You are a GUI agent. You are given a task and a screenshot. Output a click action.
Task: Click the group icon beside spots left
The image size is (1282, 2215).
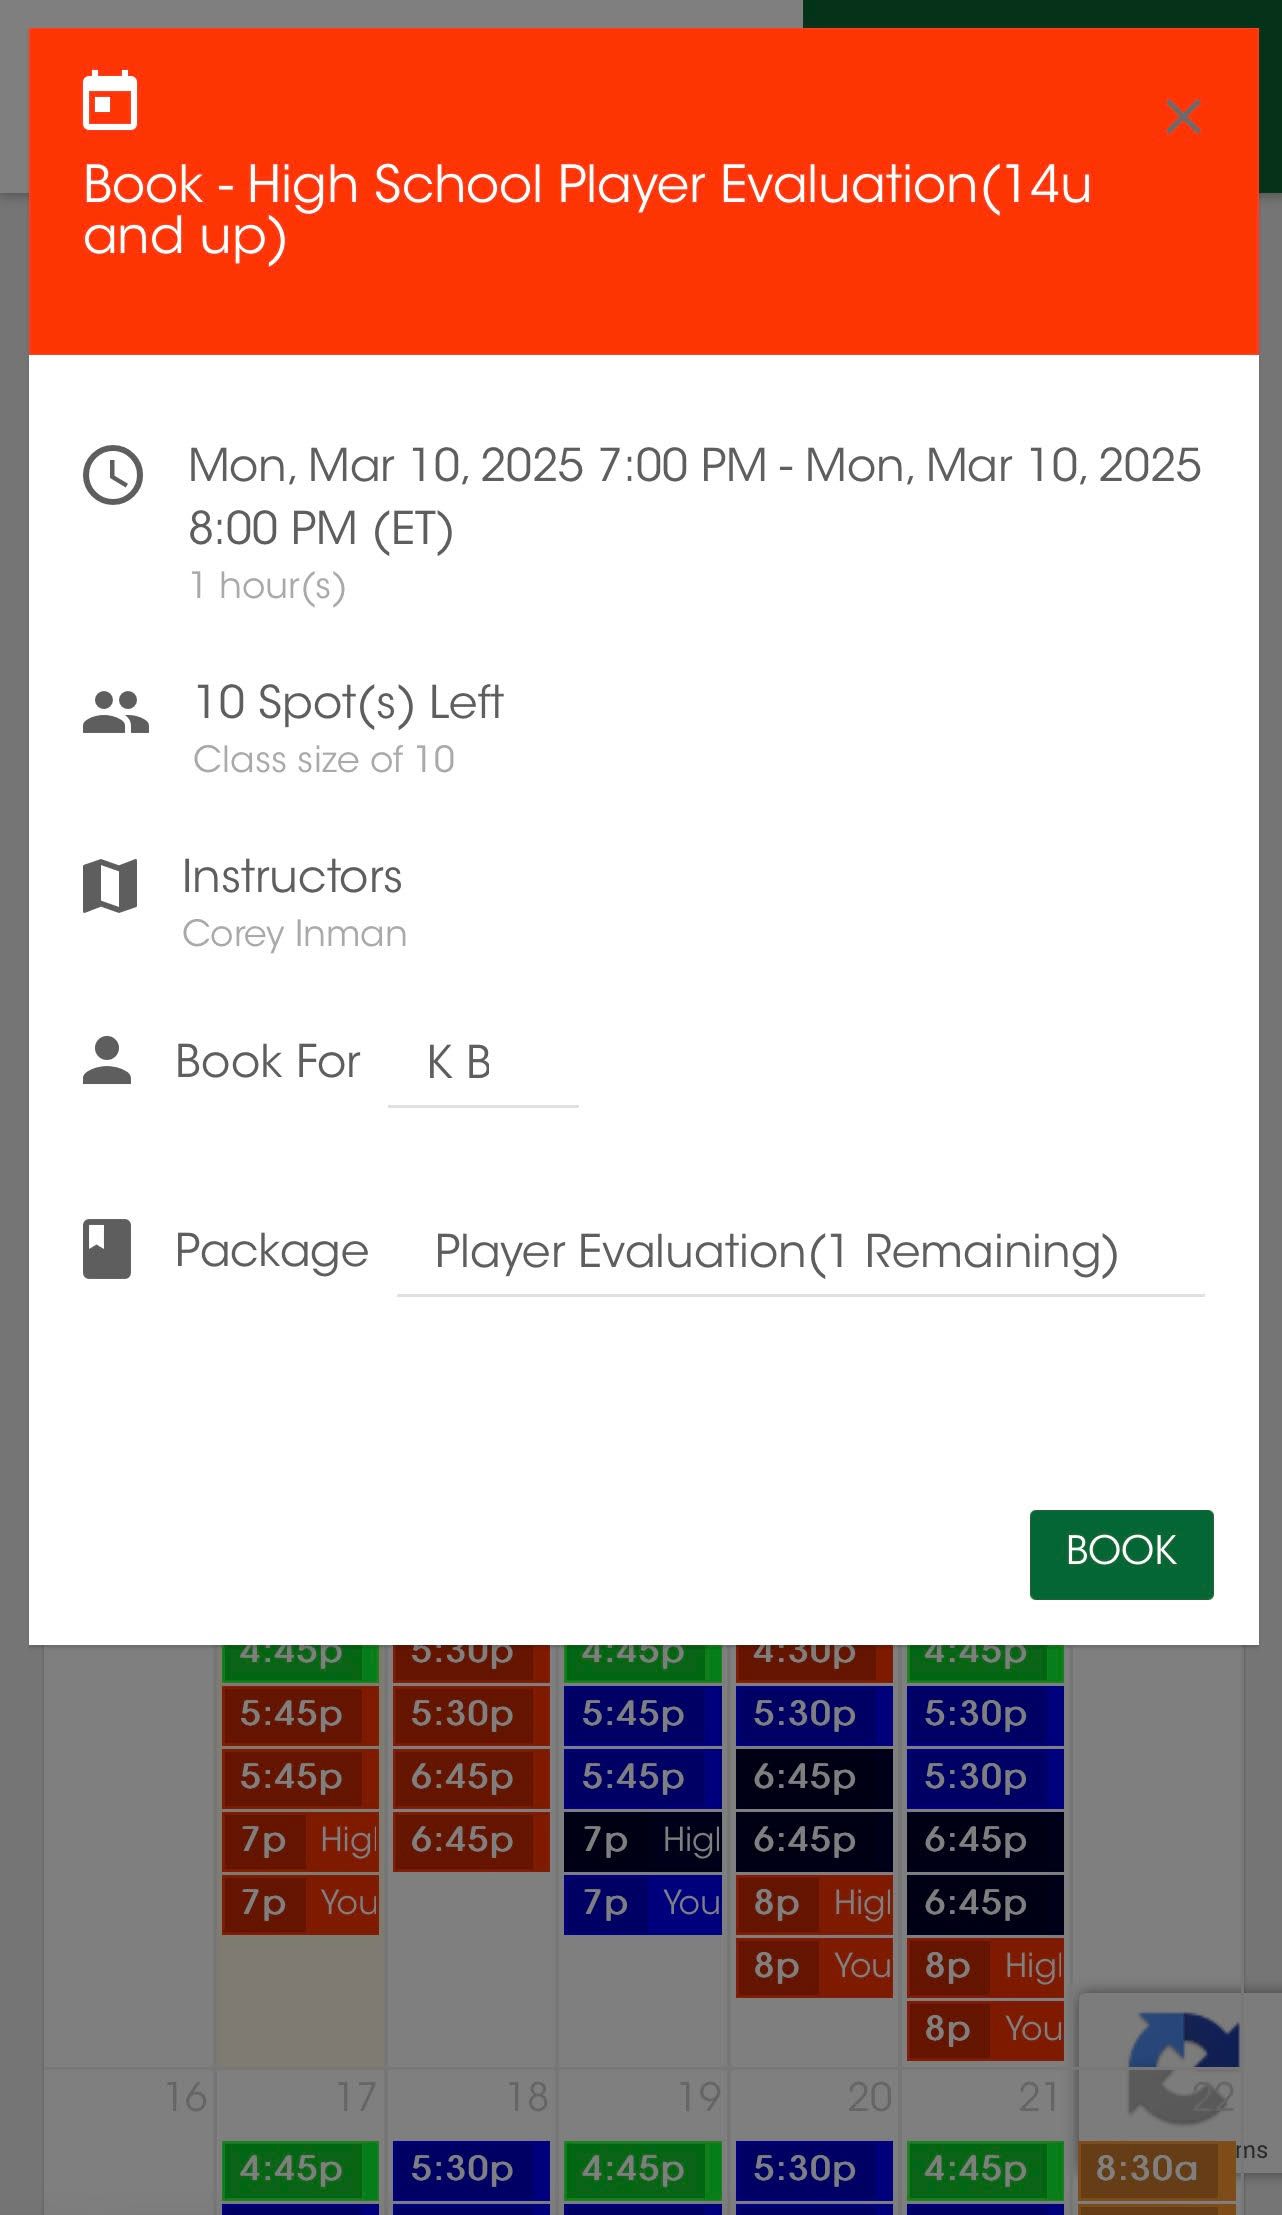116,713
